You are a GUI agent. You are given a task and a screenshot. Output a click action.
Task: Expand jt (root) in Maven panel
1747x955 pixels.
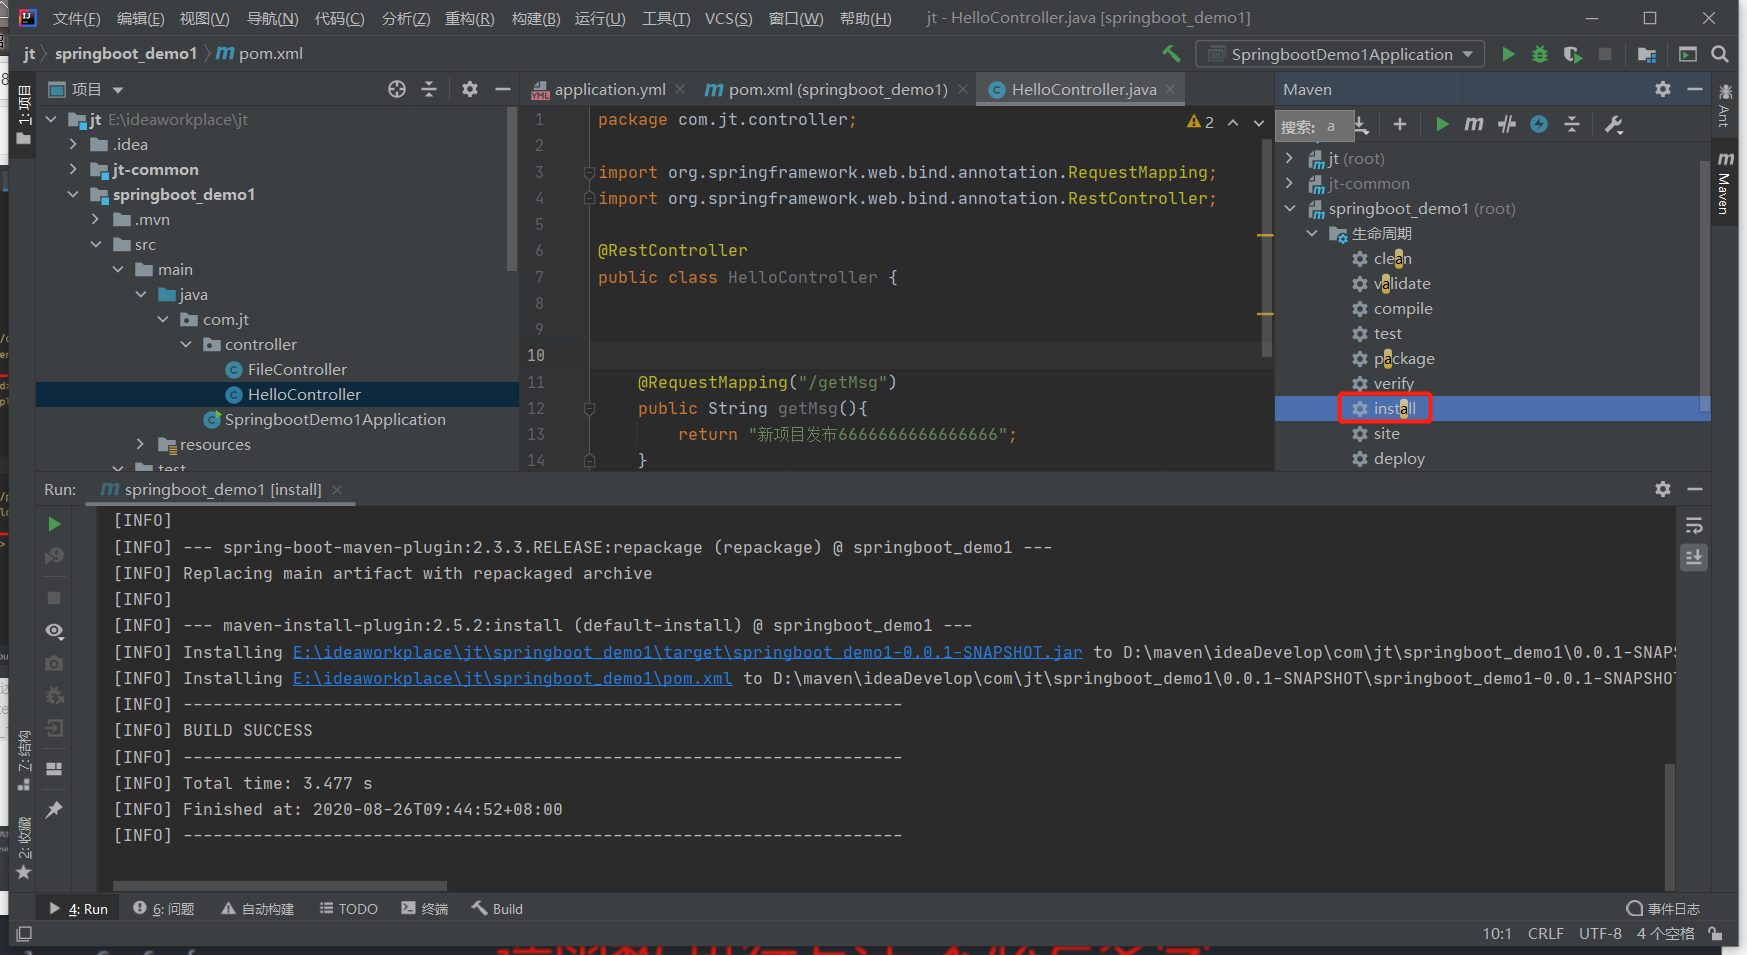point(1290,158)
